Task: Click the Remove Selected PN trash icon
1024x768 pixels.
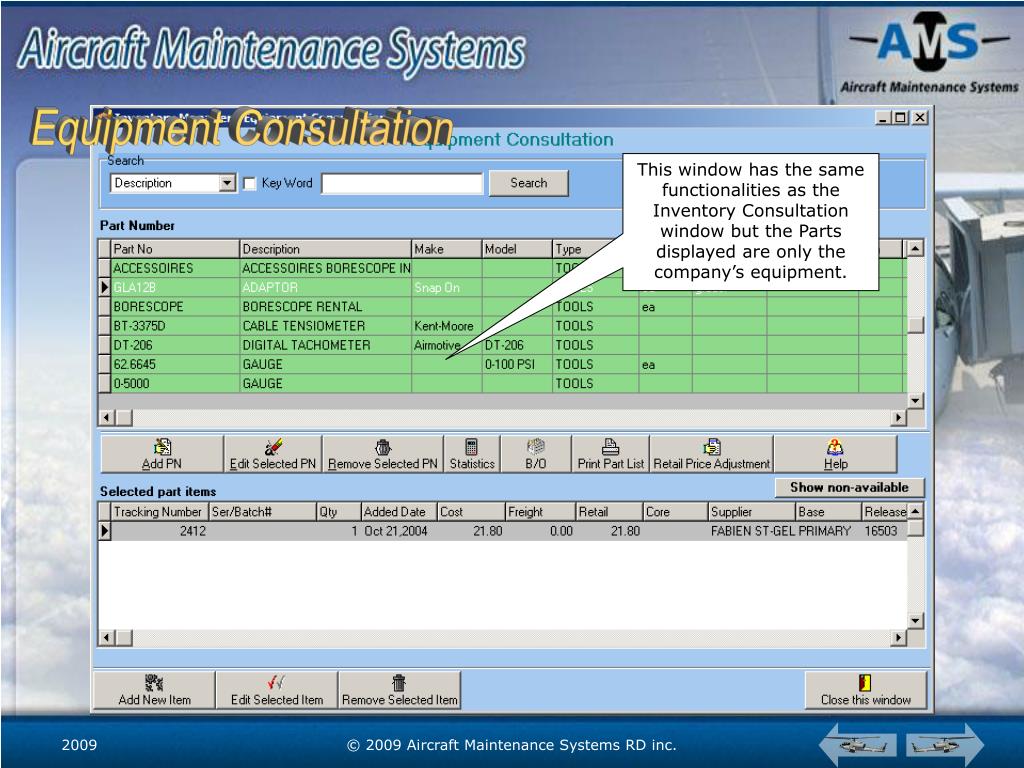Action: pyautogui.click(x=383, y=447)
